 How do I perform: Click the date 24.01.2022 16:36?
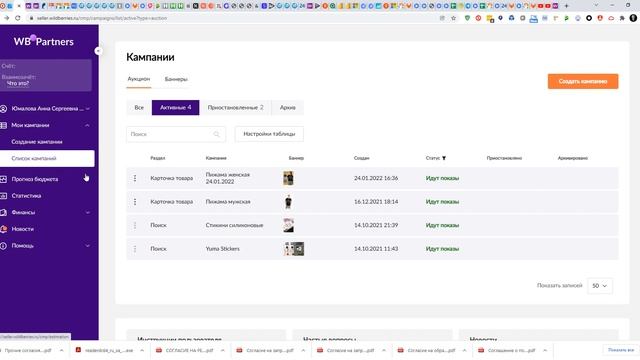click(x=376, y=178)
